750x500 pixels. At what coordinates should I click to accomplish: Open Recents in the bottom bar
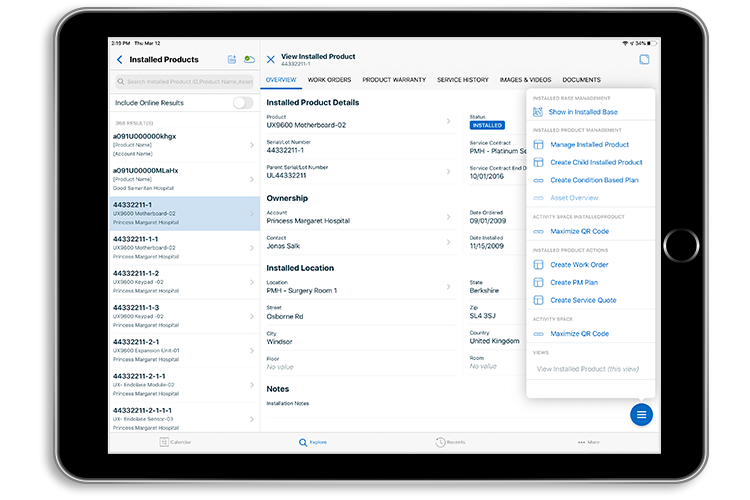pos(449,441)
